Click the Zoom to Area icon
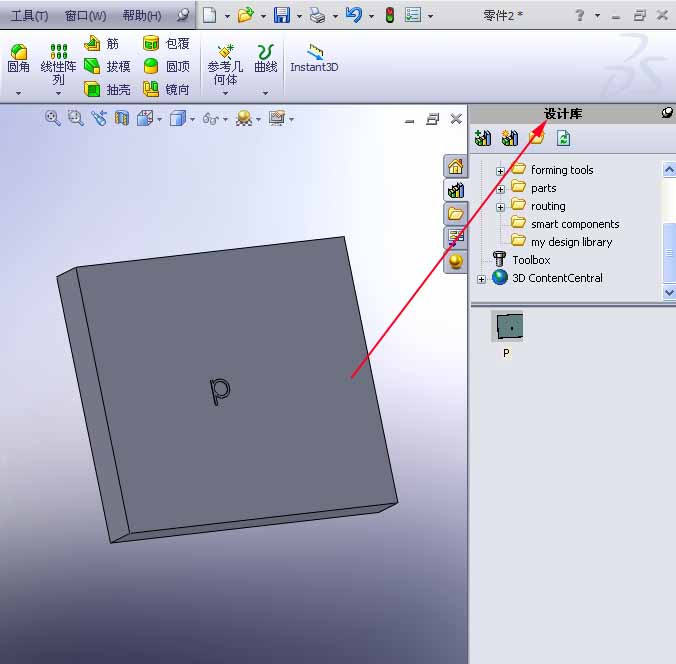 (x=75, y=118)
